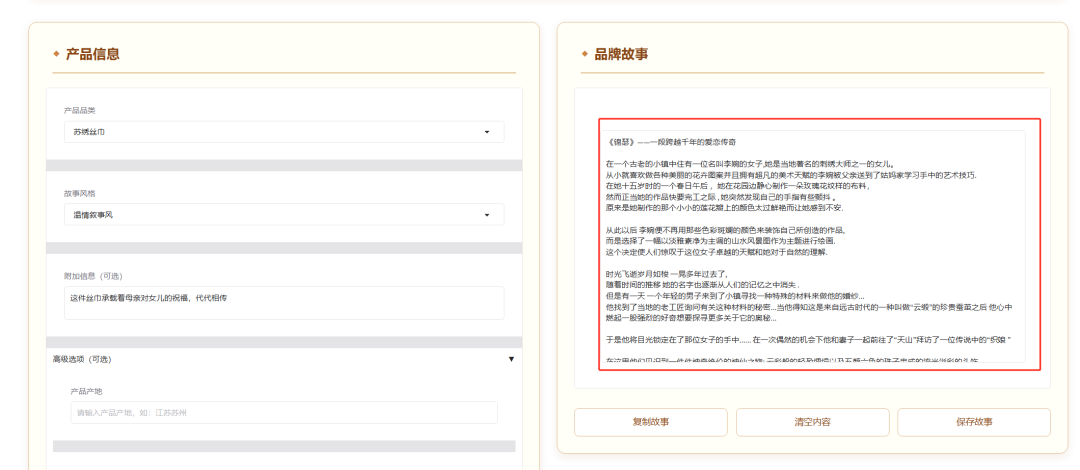
Task: Click the 品牌故事 section heading
Action: pyautogui.click(x=621, y=54)
